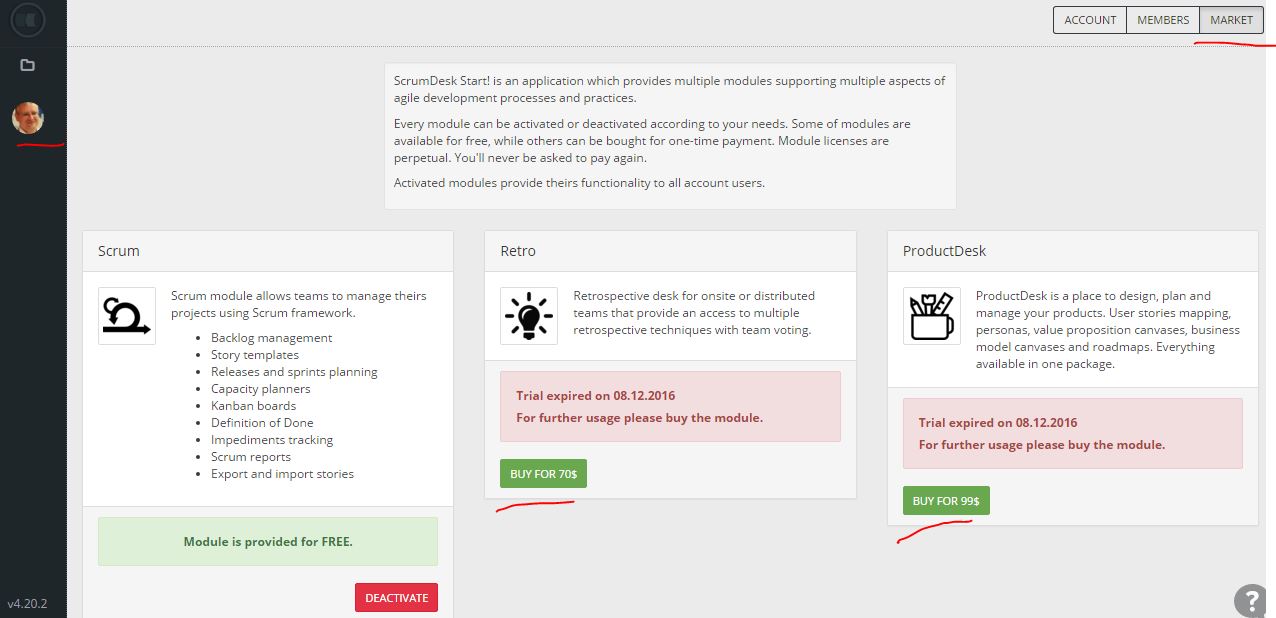
Task: Click 'Export and import stories' item
Action: click(x=282, y=474)
